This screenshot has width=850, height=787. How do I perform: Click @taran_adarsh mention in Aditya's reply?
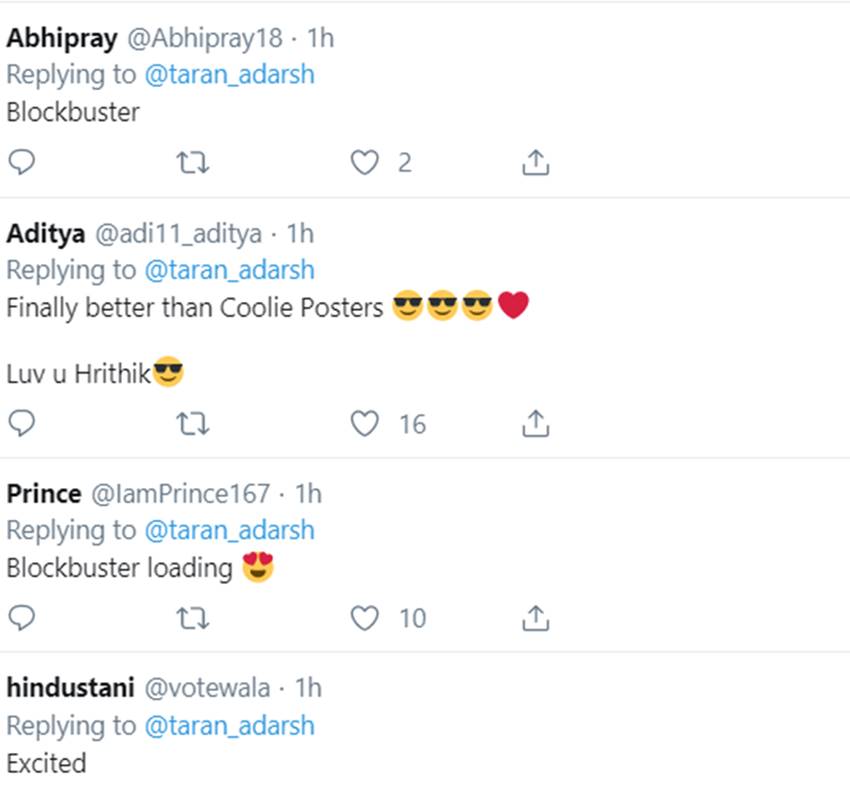pyautogui.click(x=229, y=270)
